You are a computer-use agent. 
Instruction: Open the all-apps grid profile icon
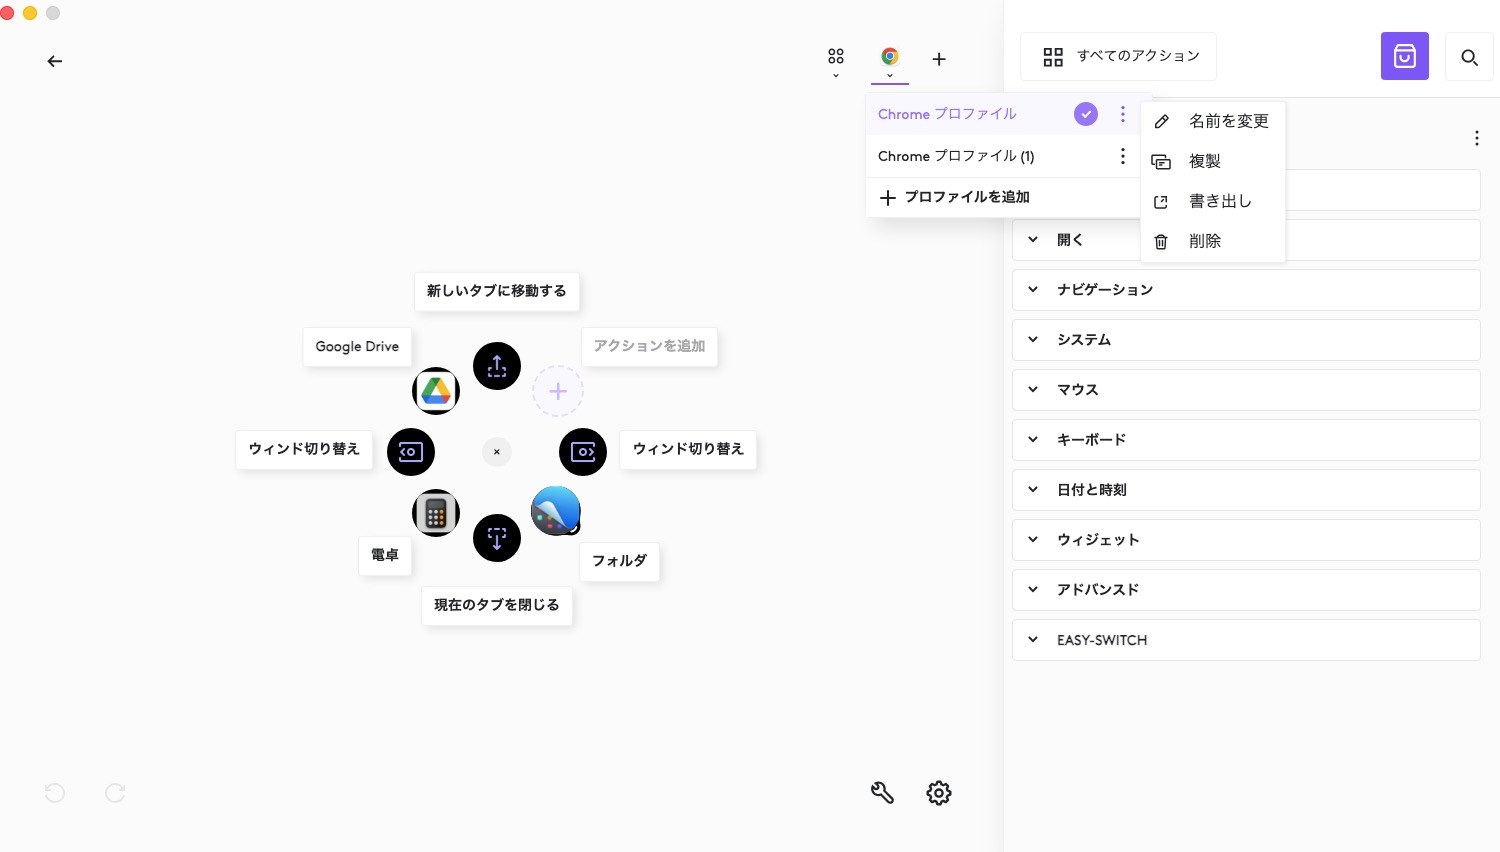[x=836, y=57]
